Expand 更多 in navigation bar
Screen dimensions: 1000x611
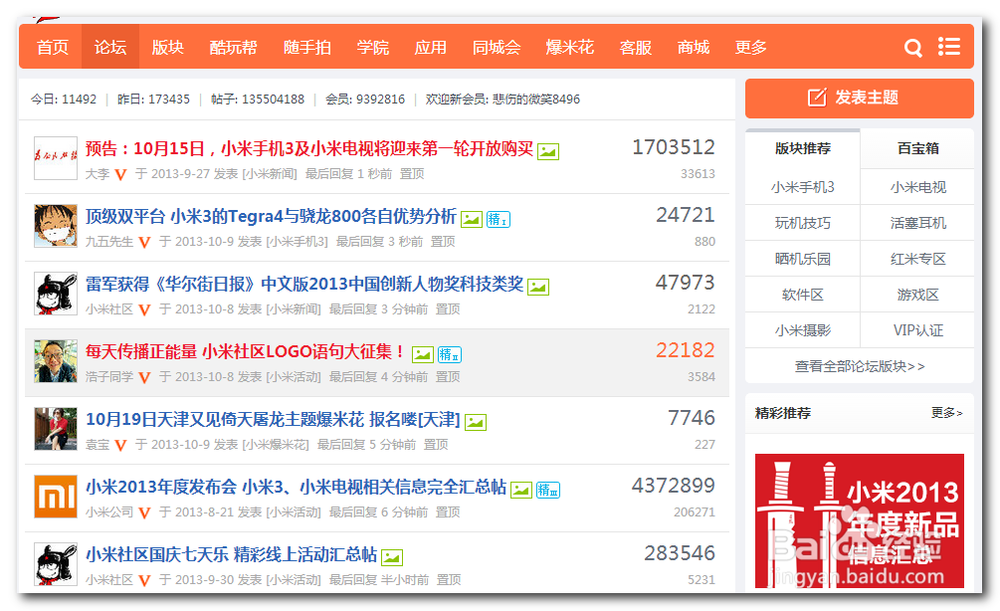[751, 47]
